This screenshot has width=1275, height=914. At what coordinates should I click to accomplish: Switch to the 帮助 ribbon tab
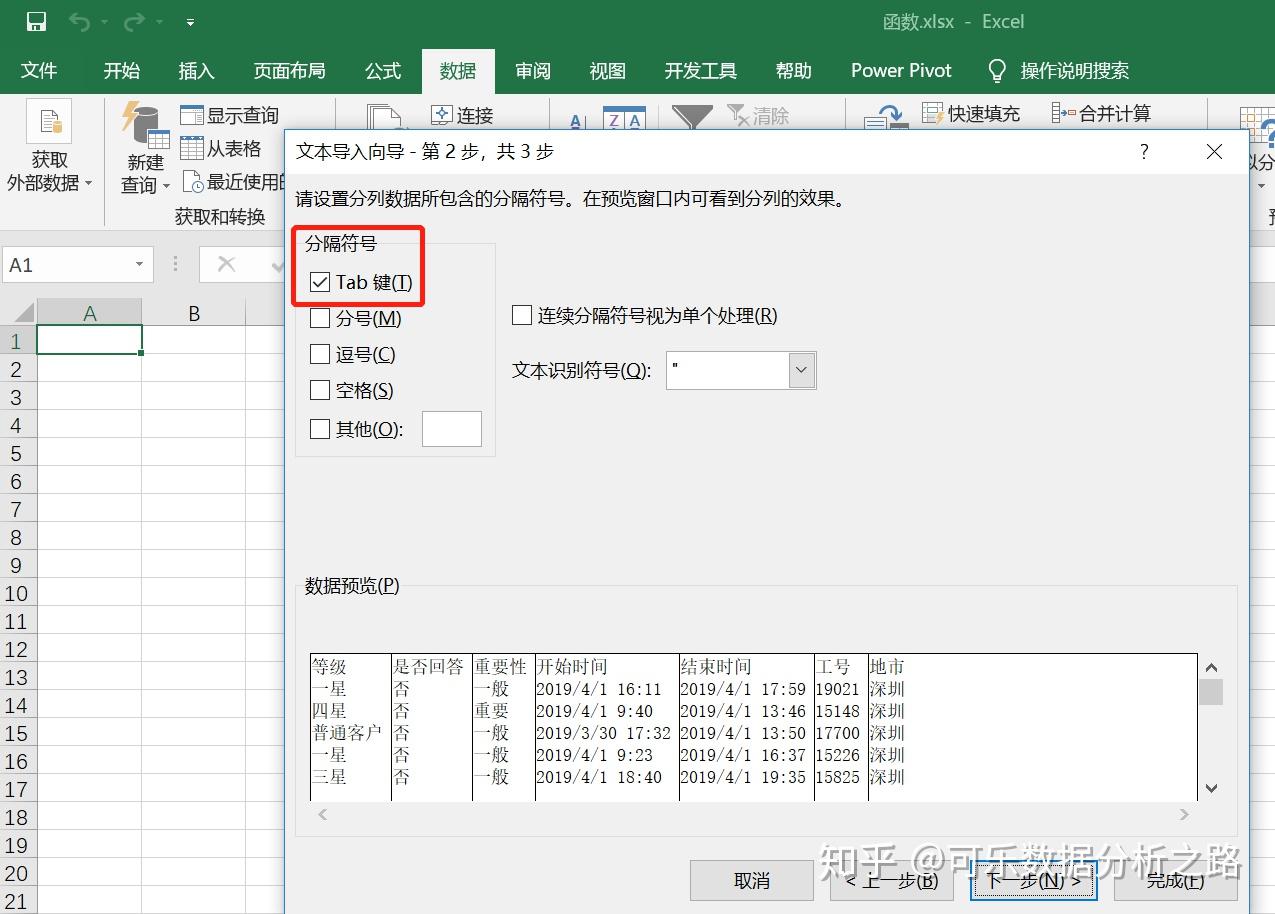[793, 70]
